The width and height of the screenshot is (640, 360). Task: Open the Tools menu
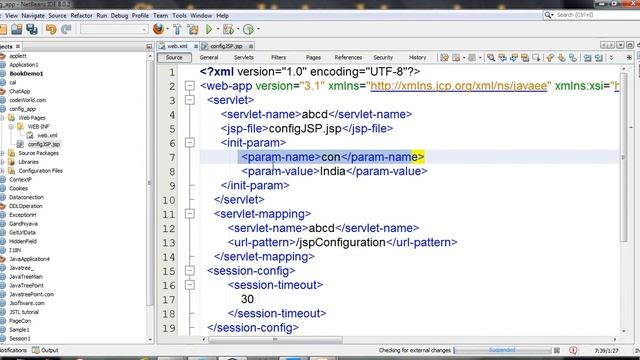tap(179, 16)
